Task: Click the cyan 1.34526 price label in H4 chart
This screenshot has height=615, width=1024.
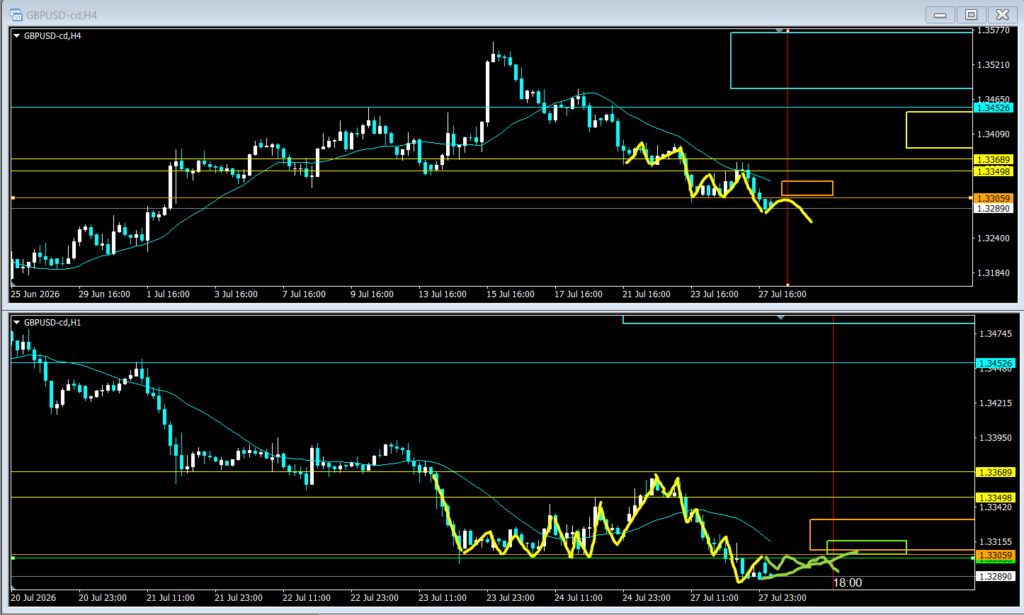Action: [993, 108]
